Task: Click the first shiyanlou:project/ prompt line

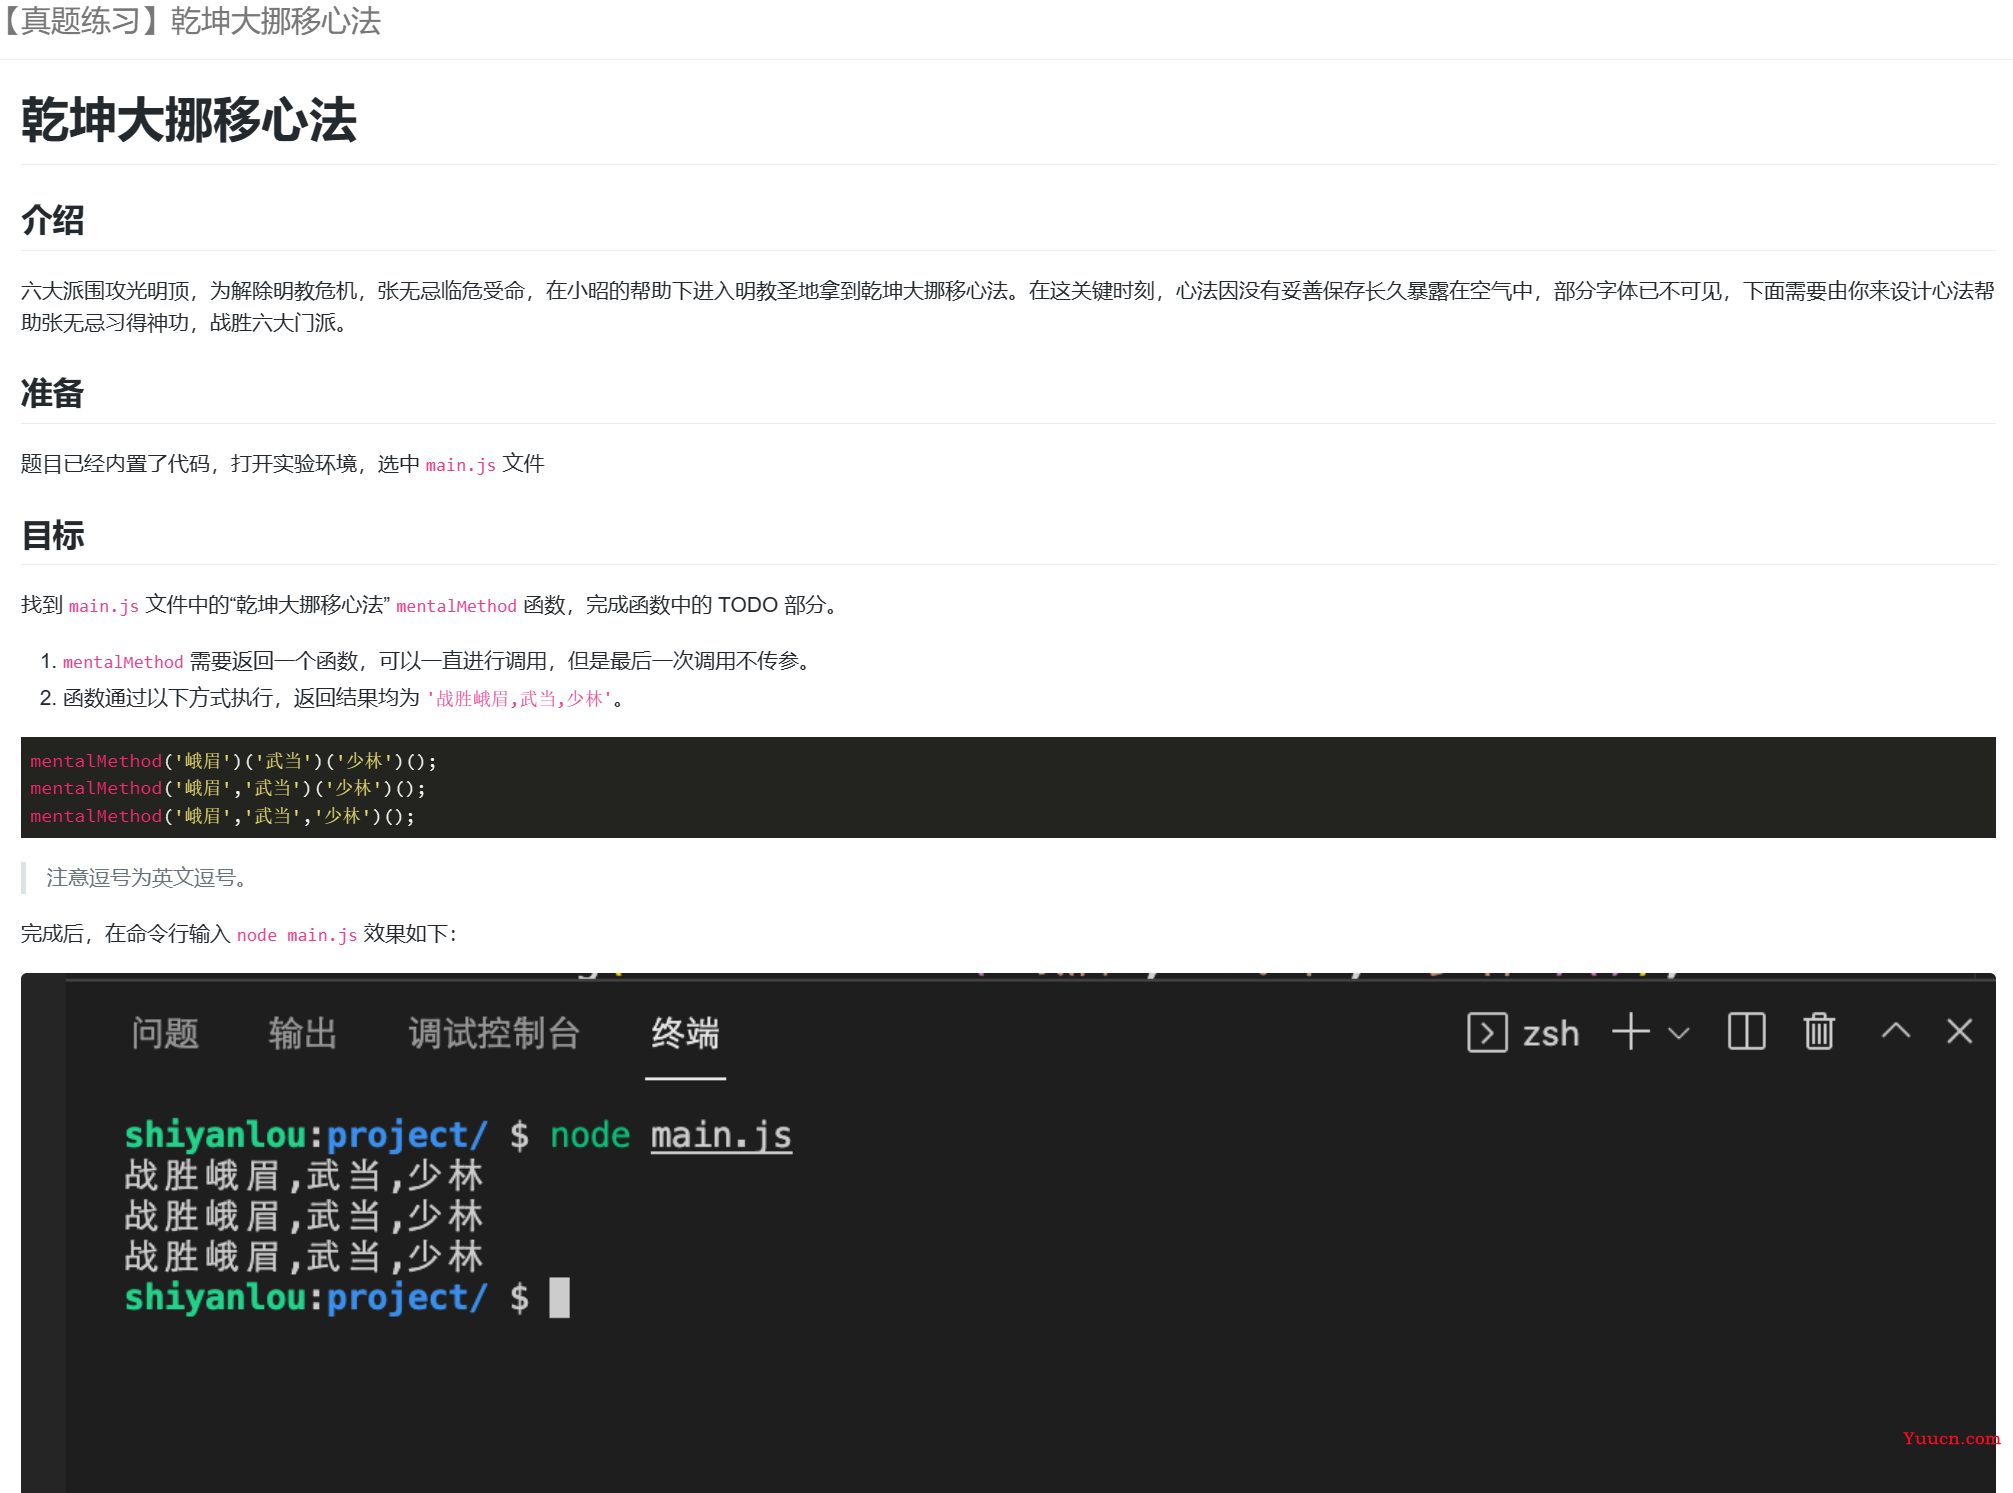Action: 458,1136
